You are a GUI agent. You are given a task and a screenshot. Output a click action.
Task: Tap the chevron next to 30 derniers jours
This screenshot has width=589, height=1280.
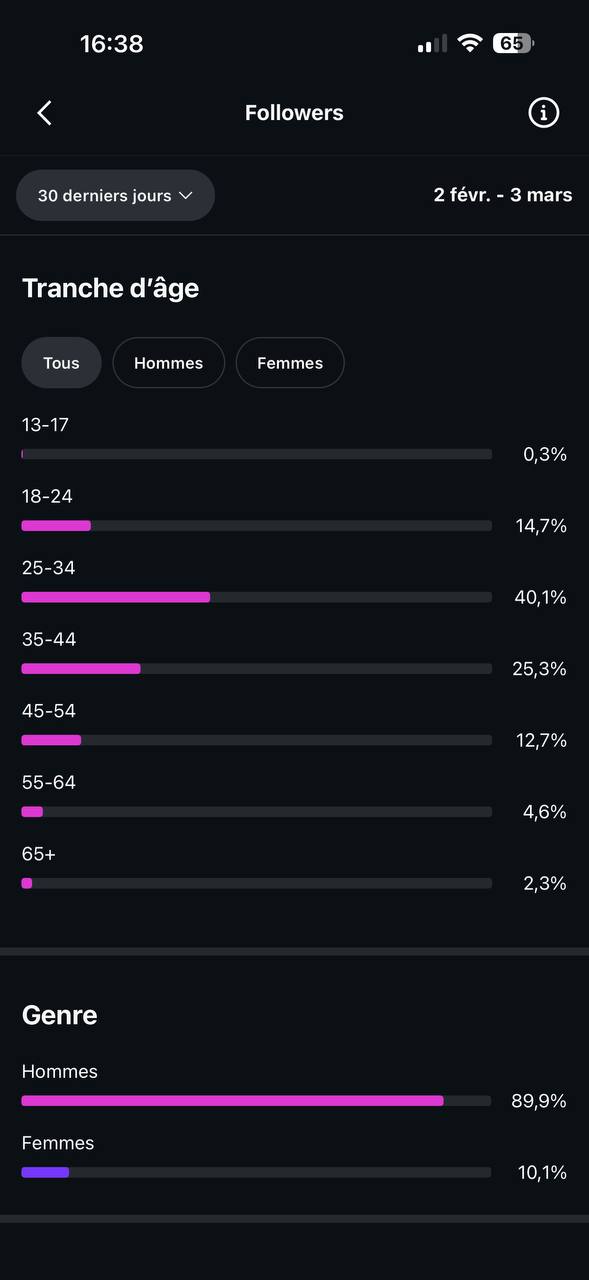pos(185,196)
